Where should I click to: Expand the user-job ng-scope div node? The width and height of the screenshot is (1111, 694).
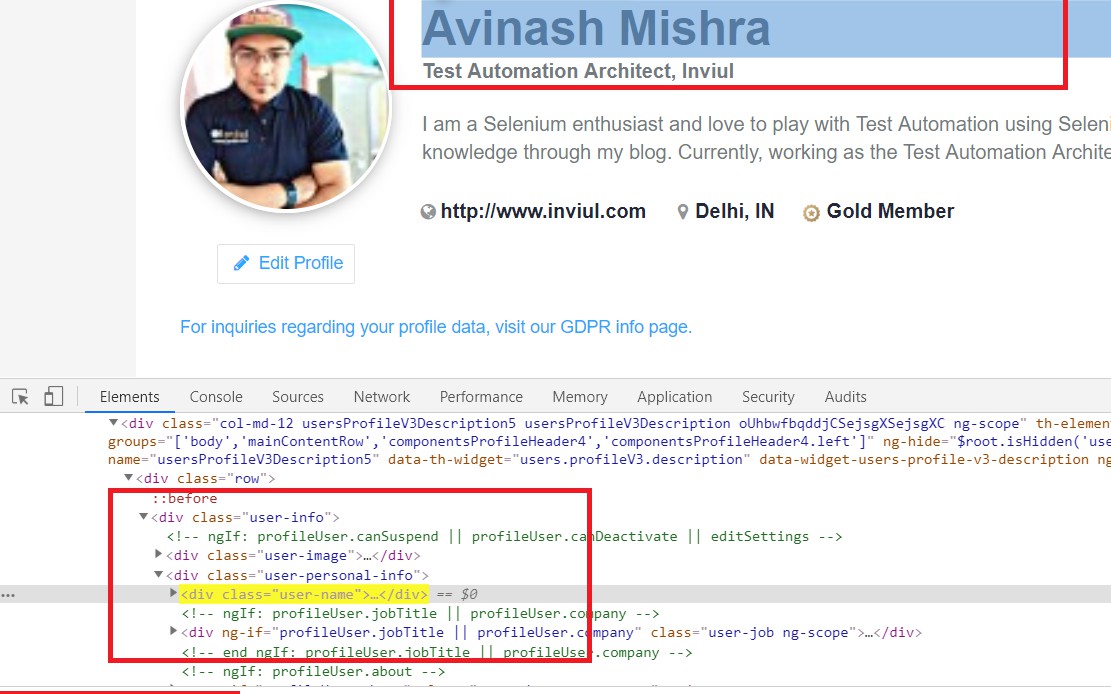pos(174,631)
